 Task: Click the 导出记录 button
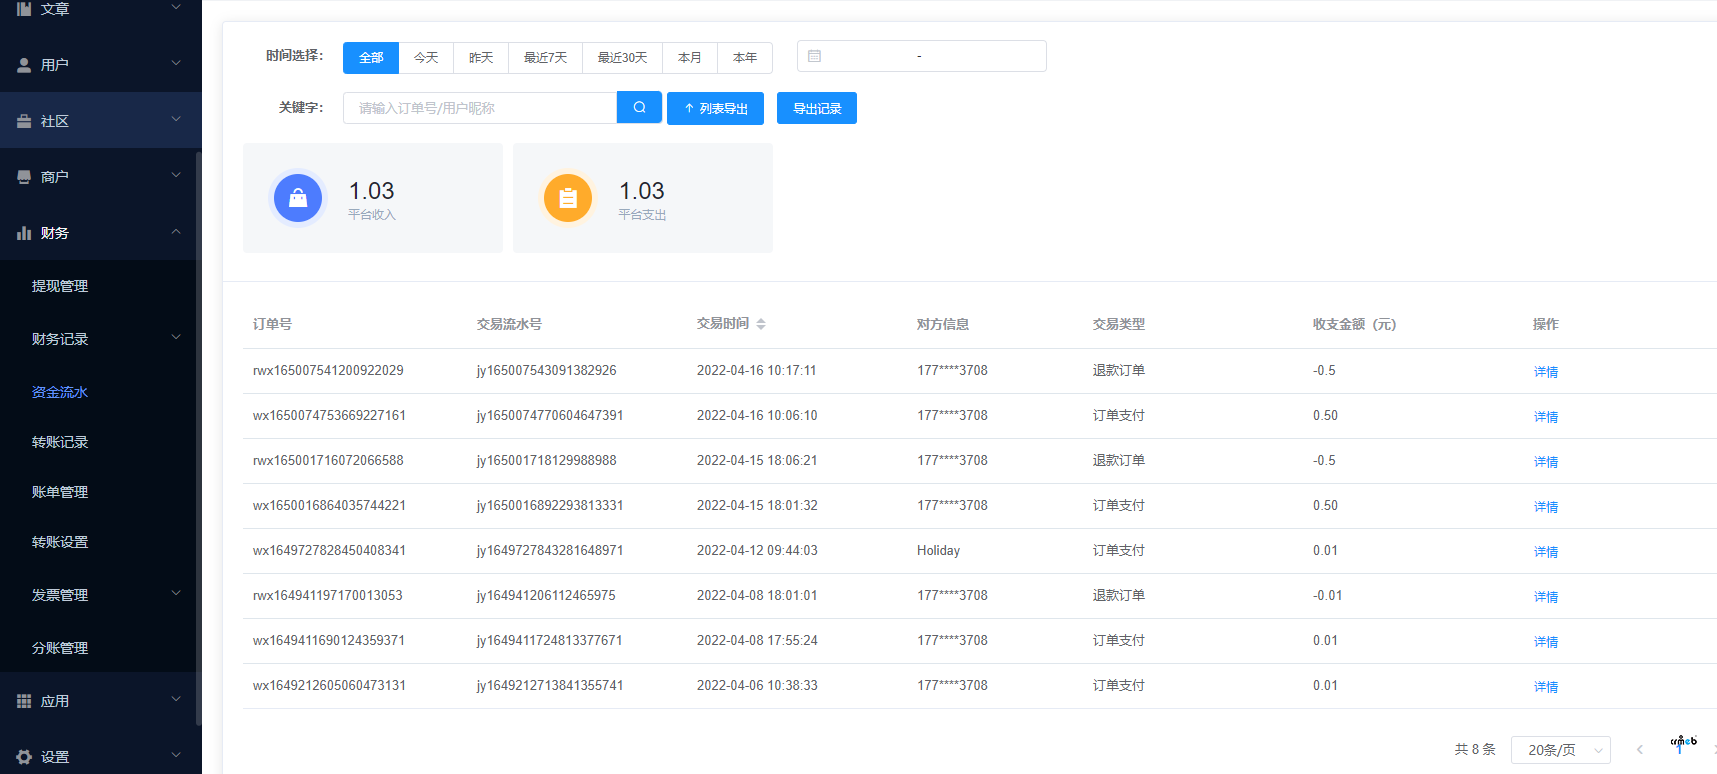[817, 109]
